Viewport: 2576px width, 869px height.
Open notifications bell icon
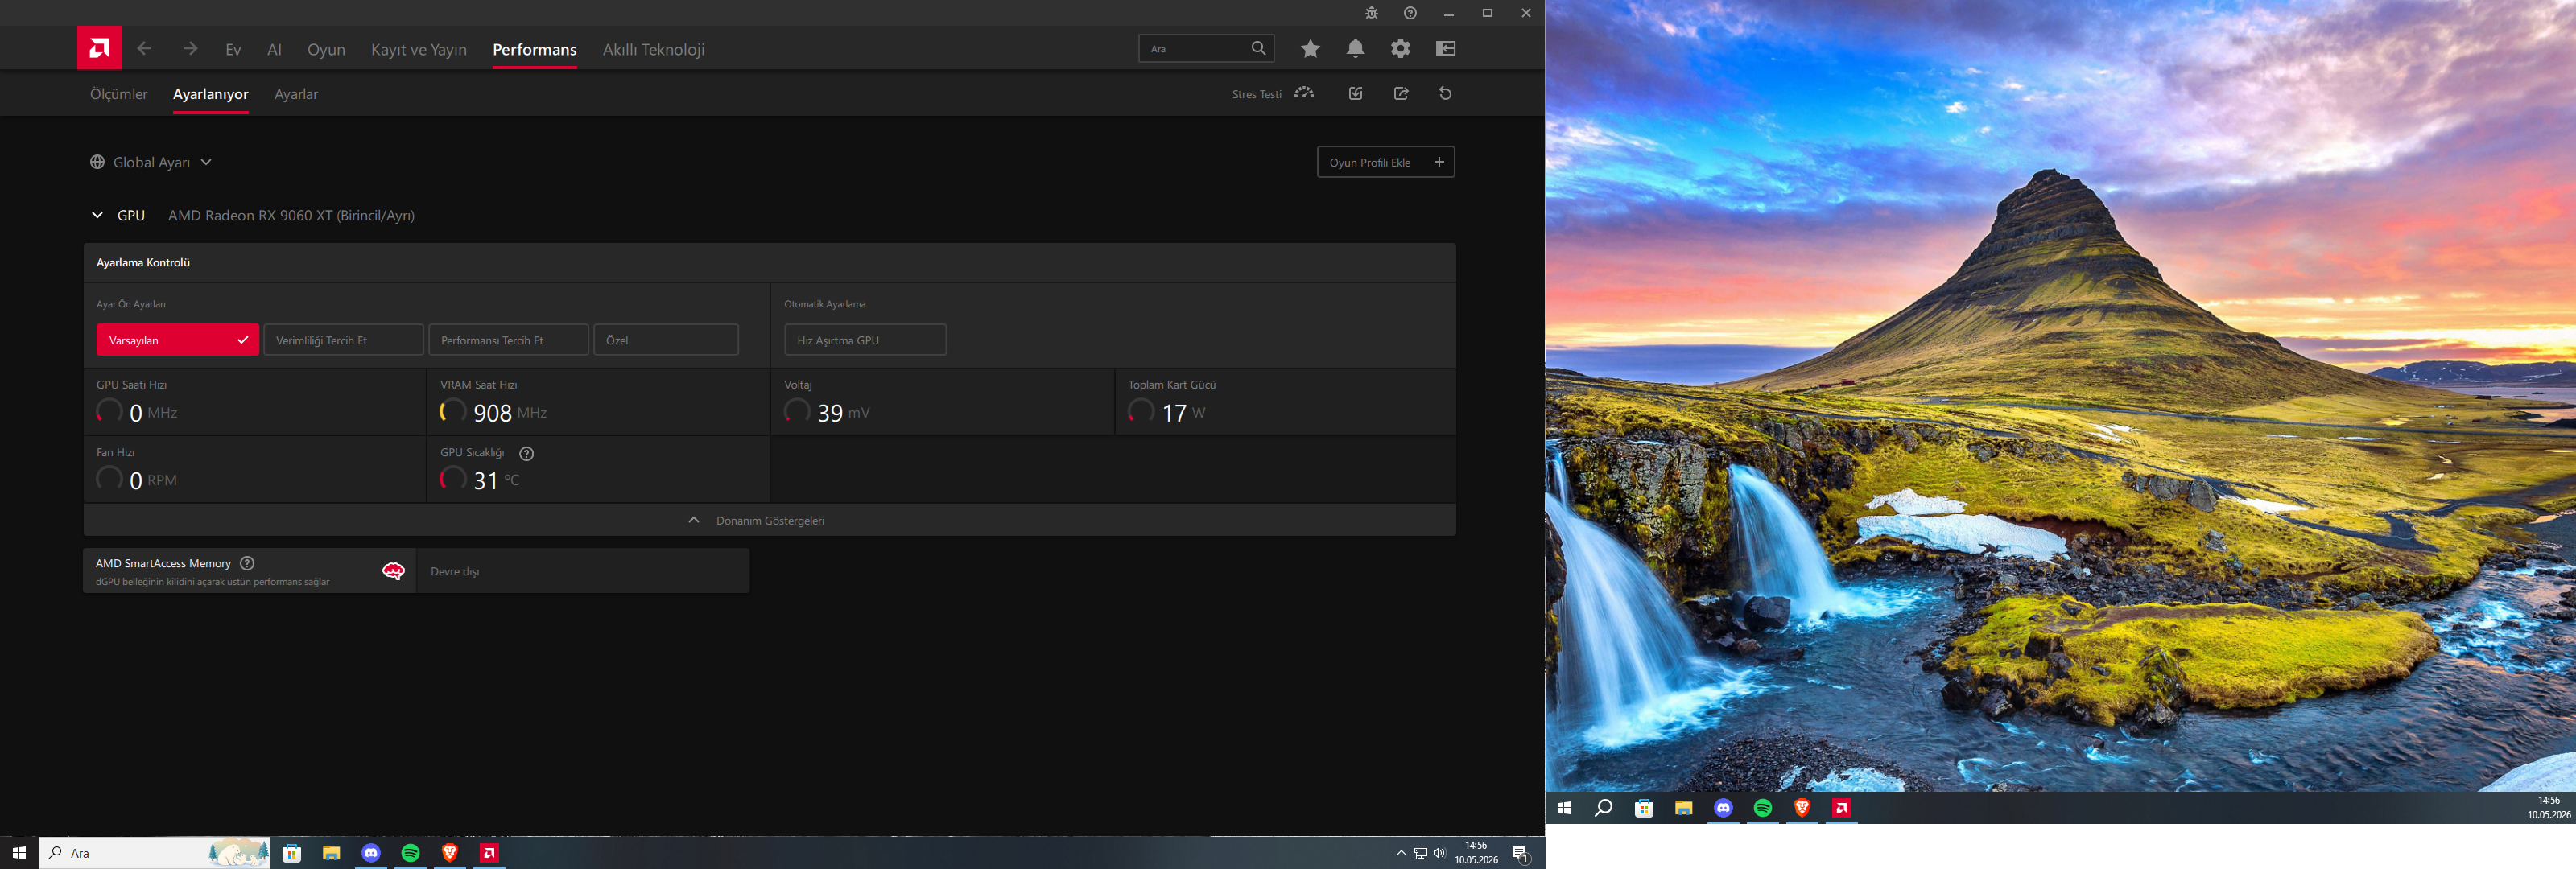click(1355, 48)
